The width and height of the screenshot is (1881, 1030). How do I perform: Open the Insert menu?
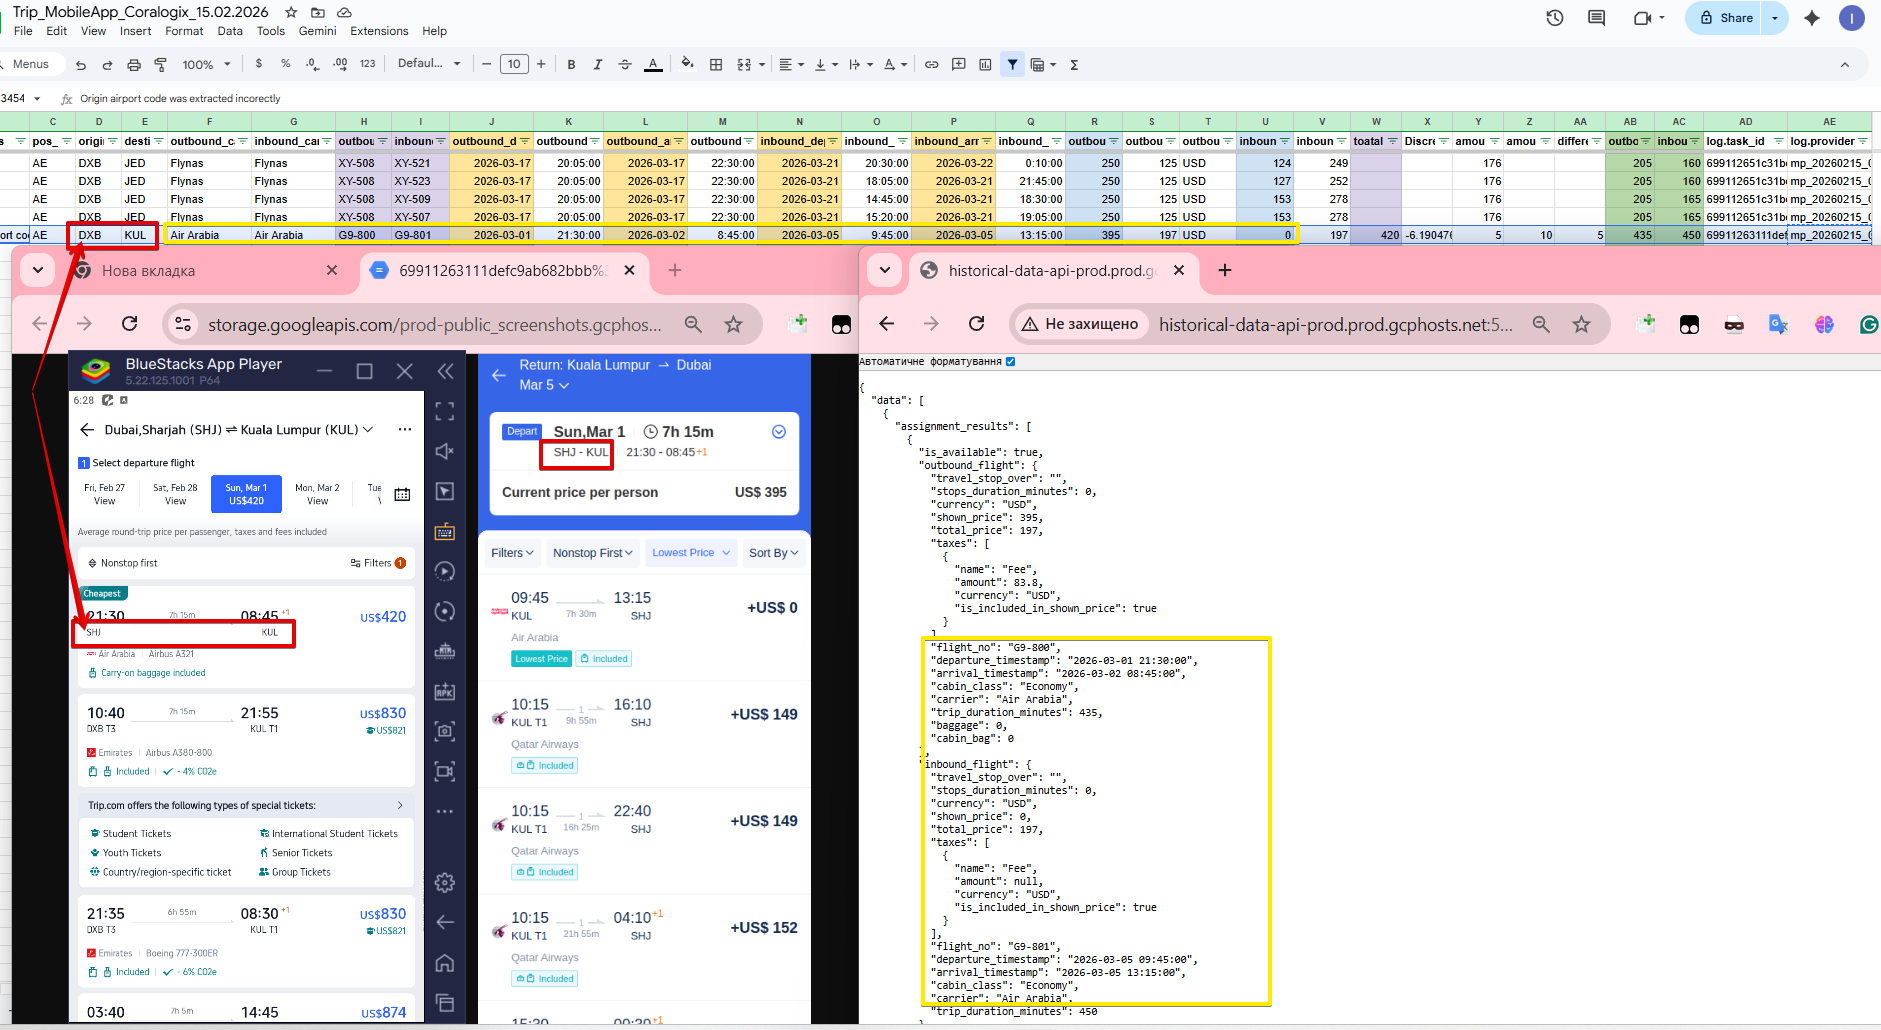coord(135,31)
